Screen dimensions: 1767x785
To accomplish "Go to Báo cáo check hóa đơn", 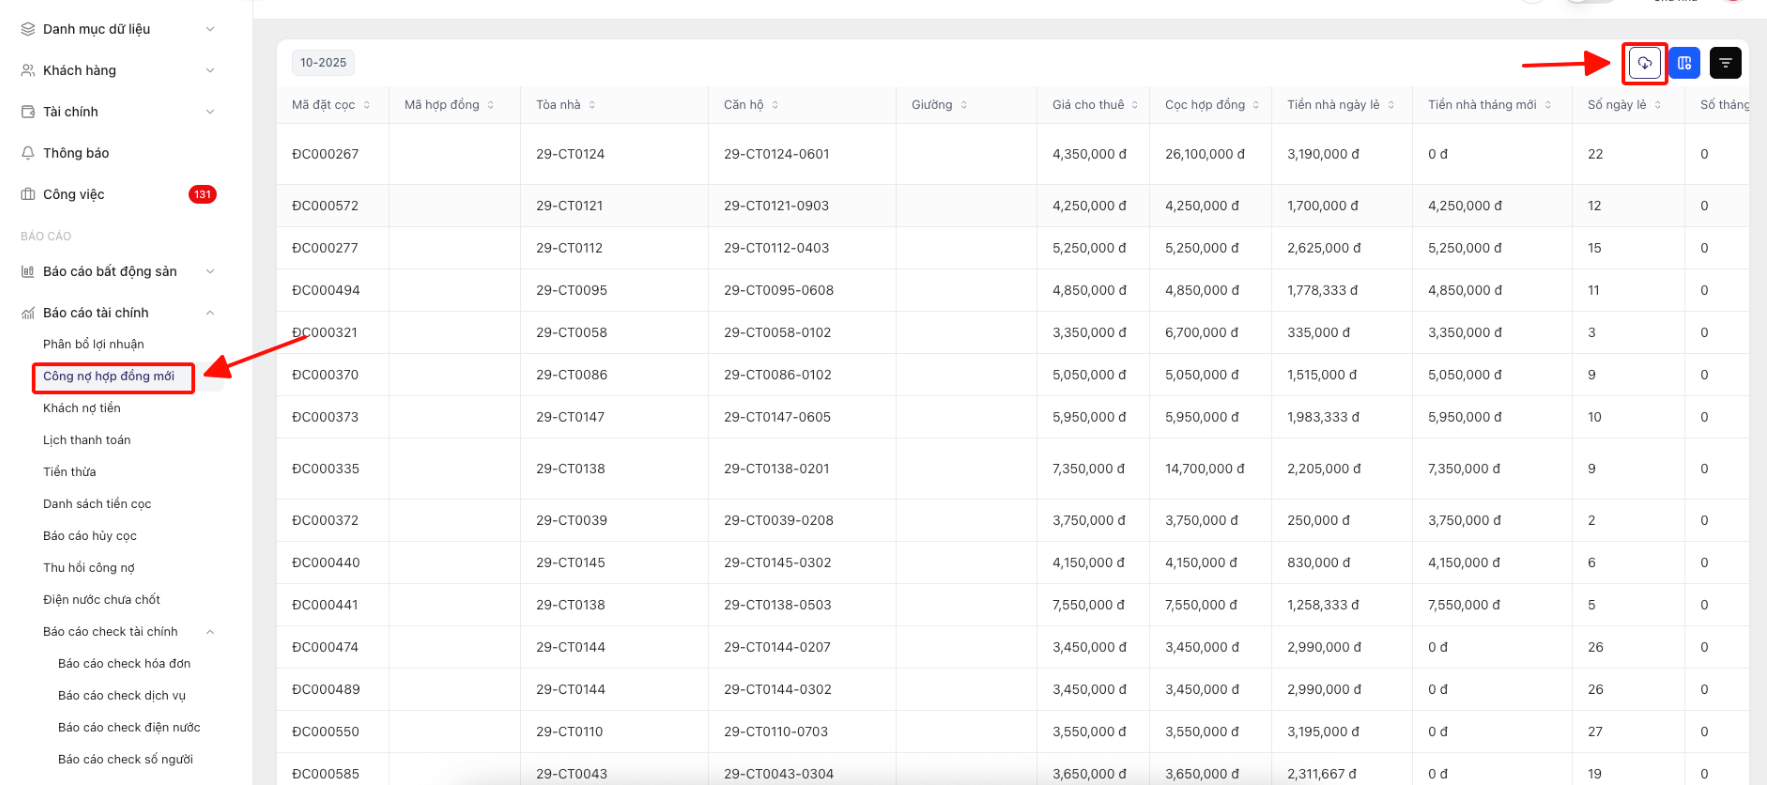I will [124, 664].
